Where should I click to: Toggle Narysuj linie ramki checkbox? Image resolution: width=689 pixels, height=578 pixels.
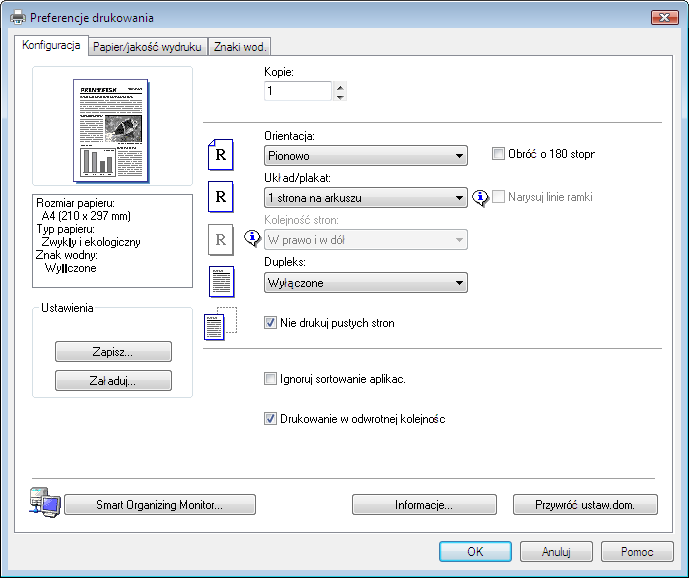click(x=498, y=196)
